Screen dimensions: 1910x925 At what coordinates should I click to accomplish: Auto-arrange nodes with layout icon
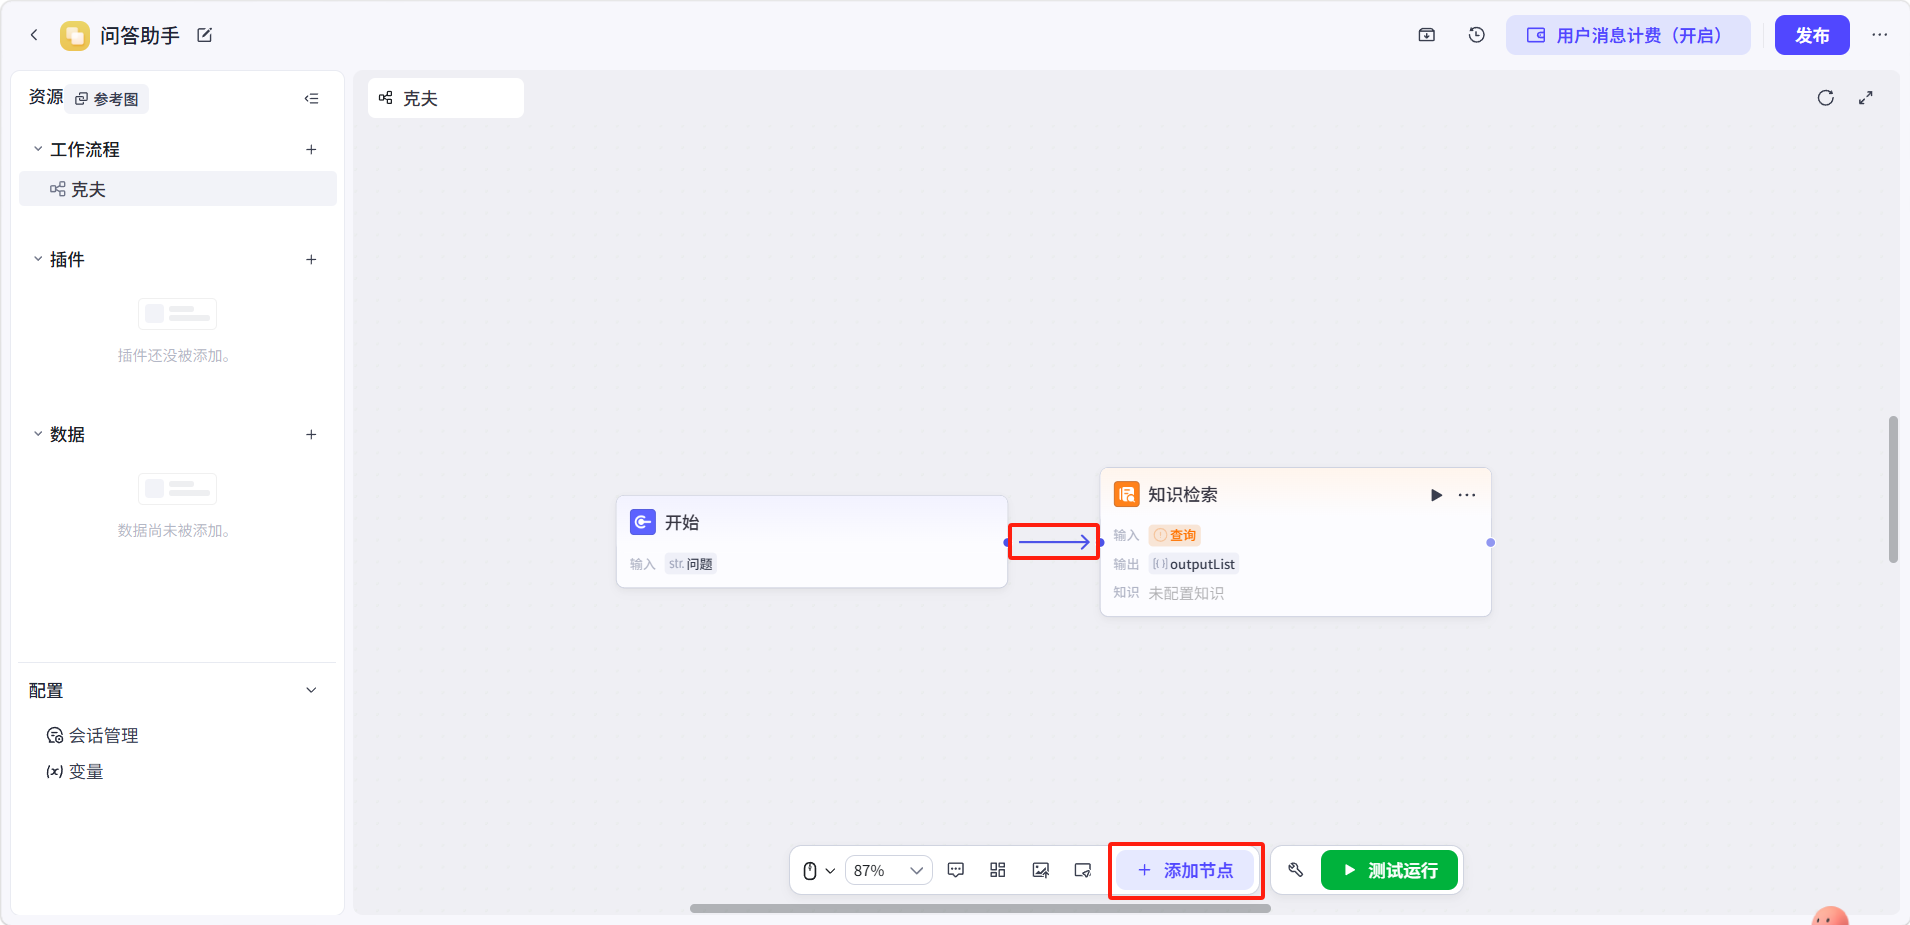click(998, 870)
